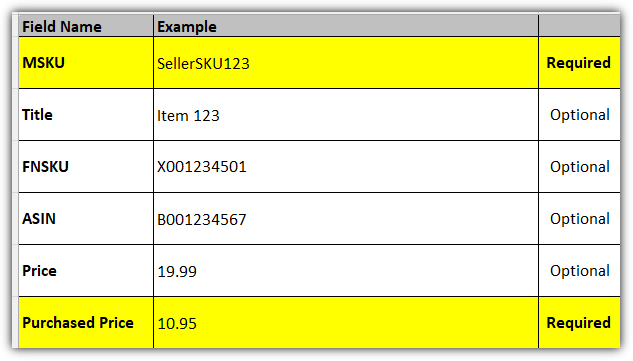Screen dimensions: 633x361
Task: Click the Item 123 example cell
Action: 346,115
